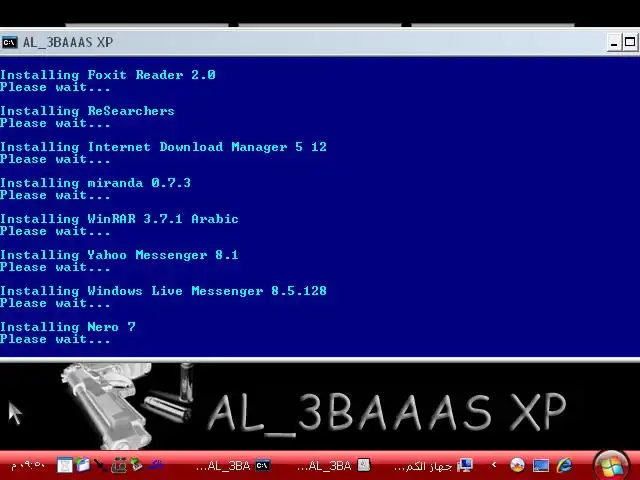Click the Start orb button on taskbar
Screen dimensions: 640x480
(x=611, y=466)
